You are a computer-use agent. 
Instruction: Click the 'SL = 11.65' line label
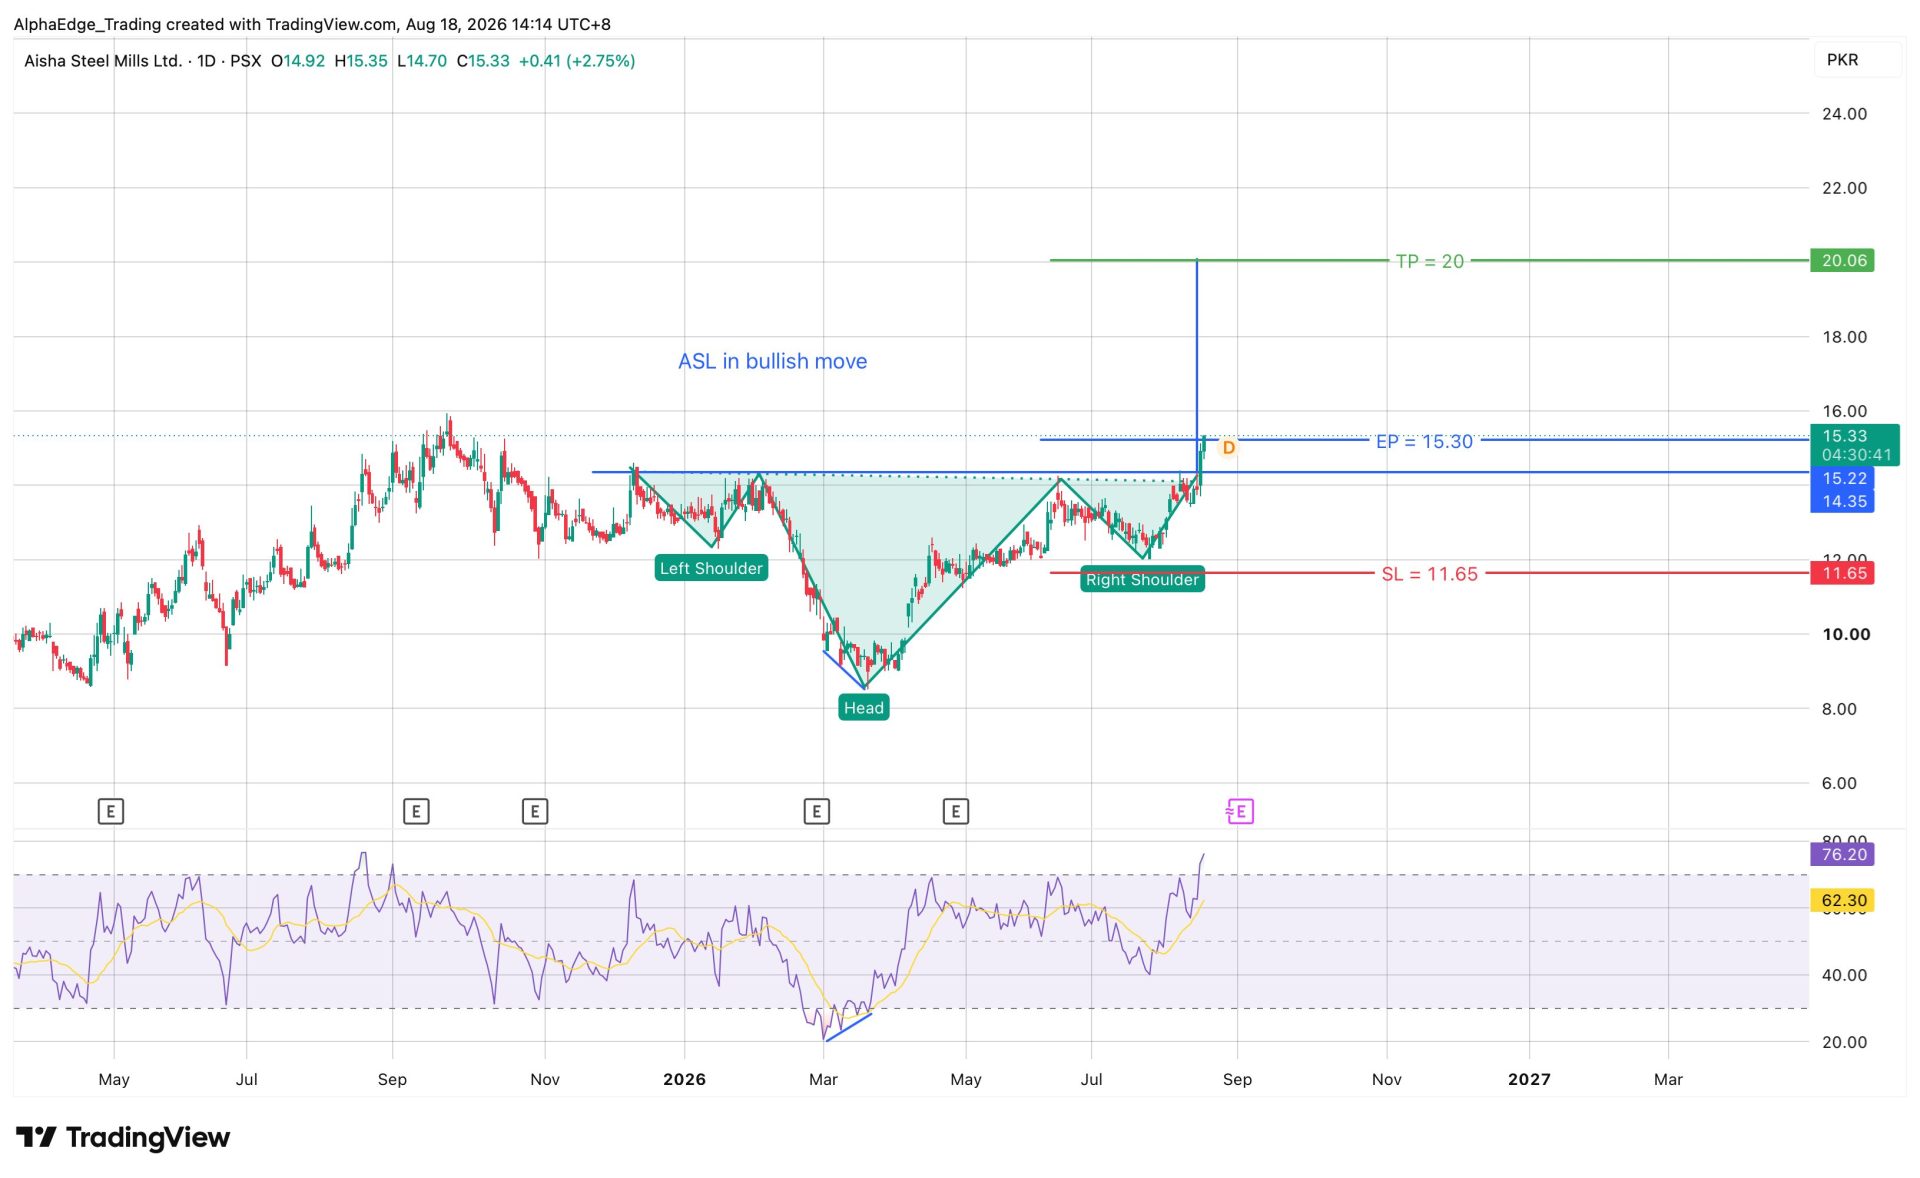coord(1430,574)
